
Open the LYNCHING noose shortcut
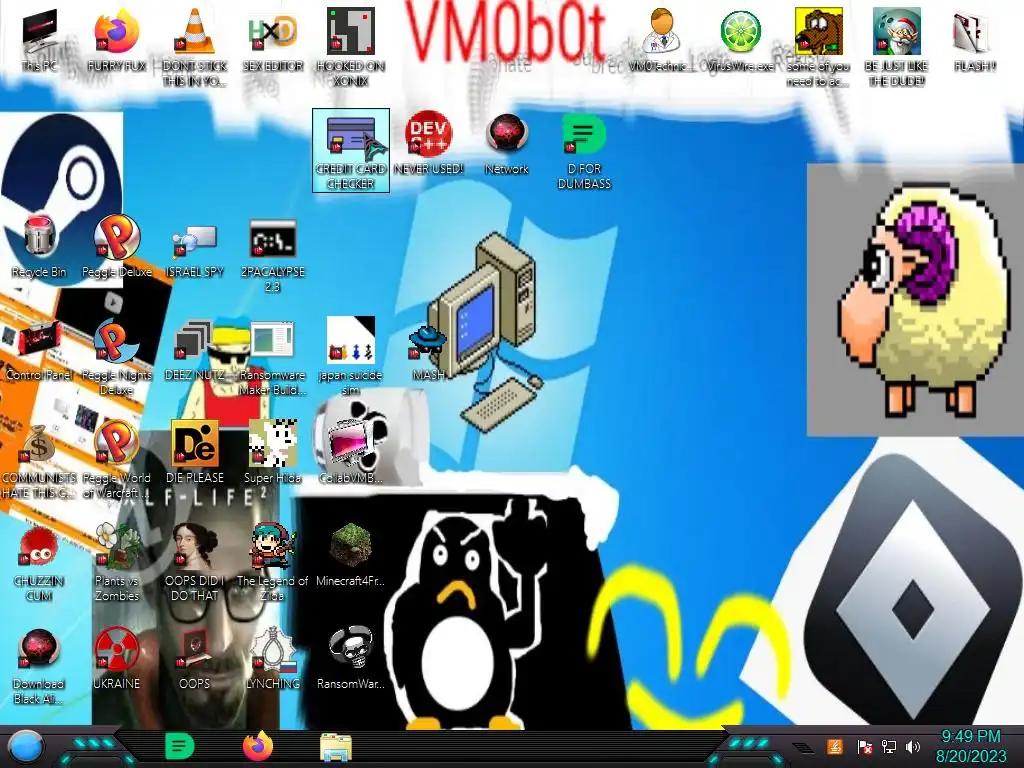point(273,660)
